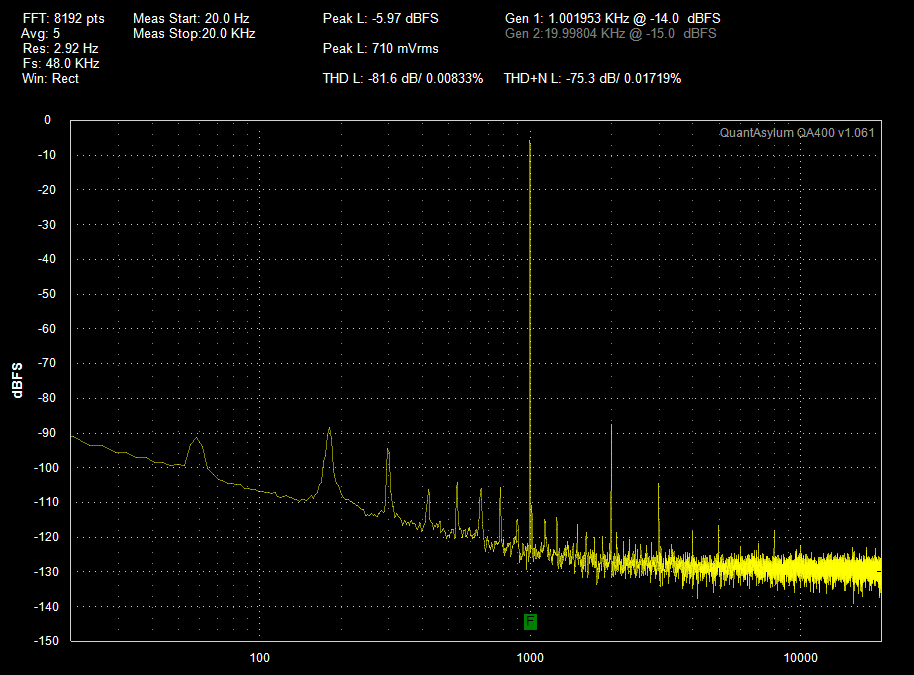The height and width of the screenshot is (675, 914).
Task: Click the Meas Stop 20.0 KHz value
Action: coord(194,33)
